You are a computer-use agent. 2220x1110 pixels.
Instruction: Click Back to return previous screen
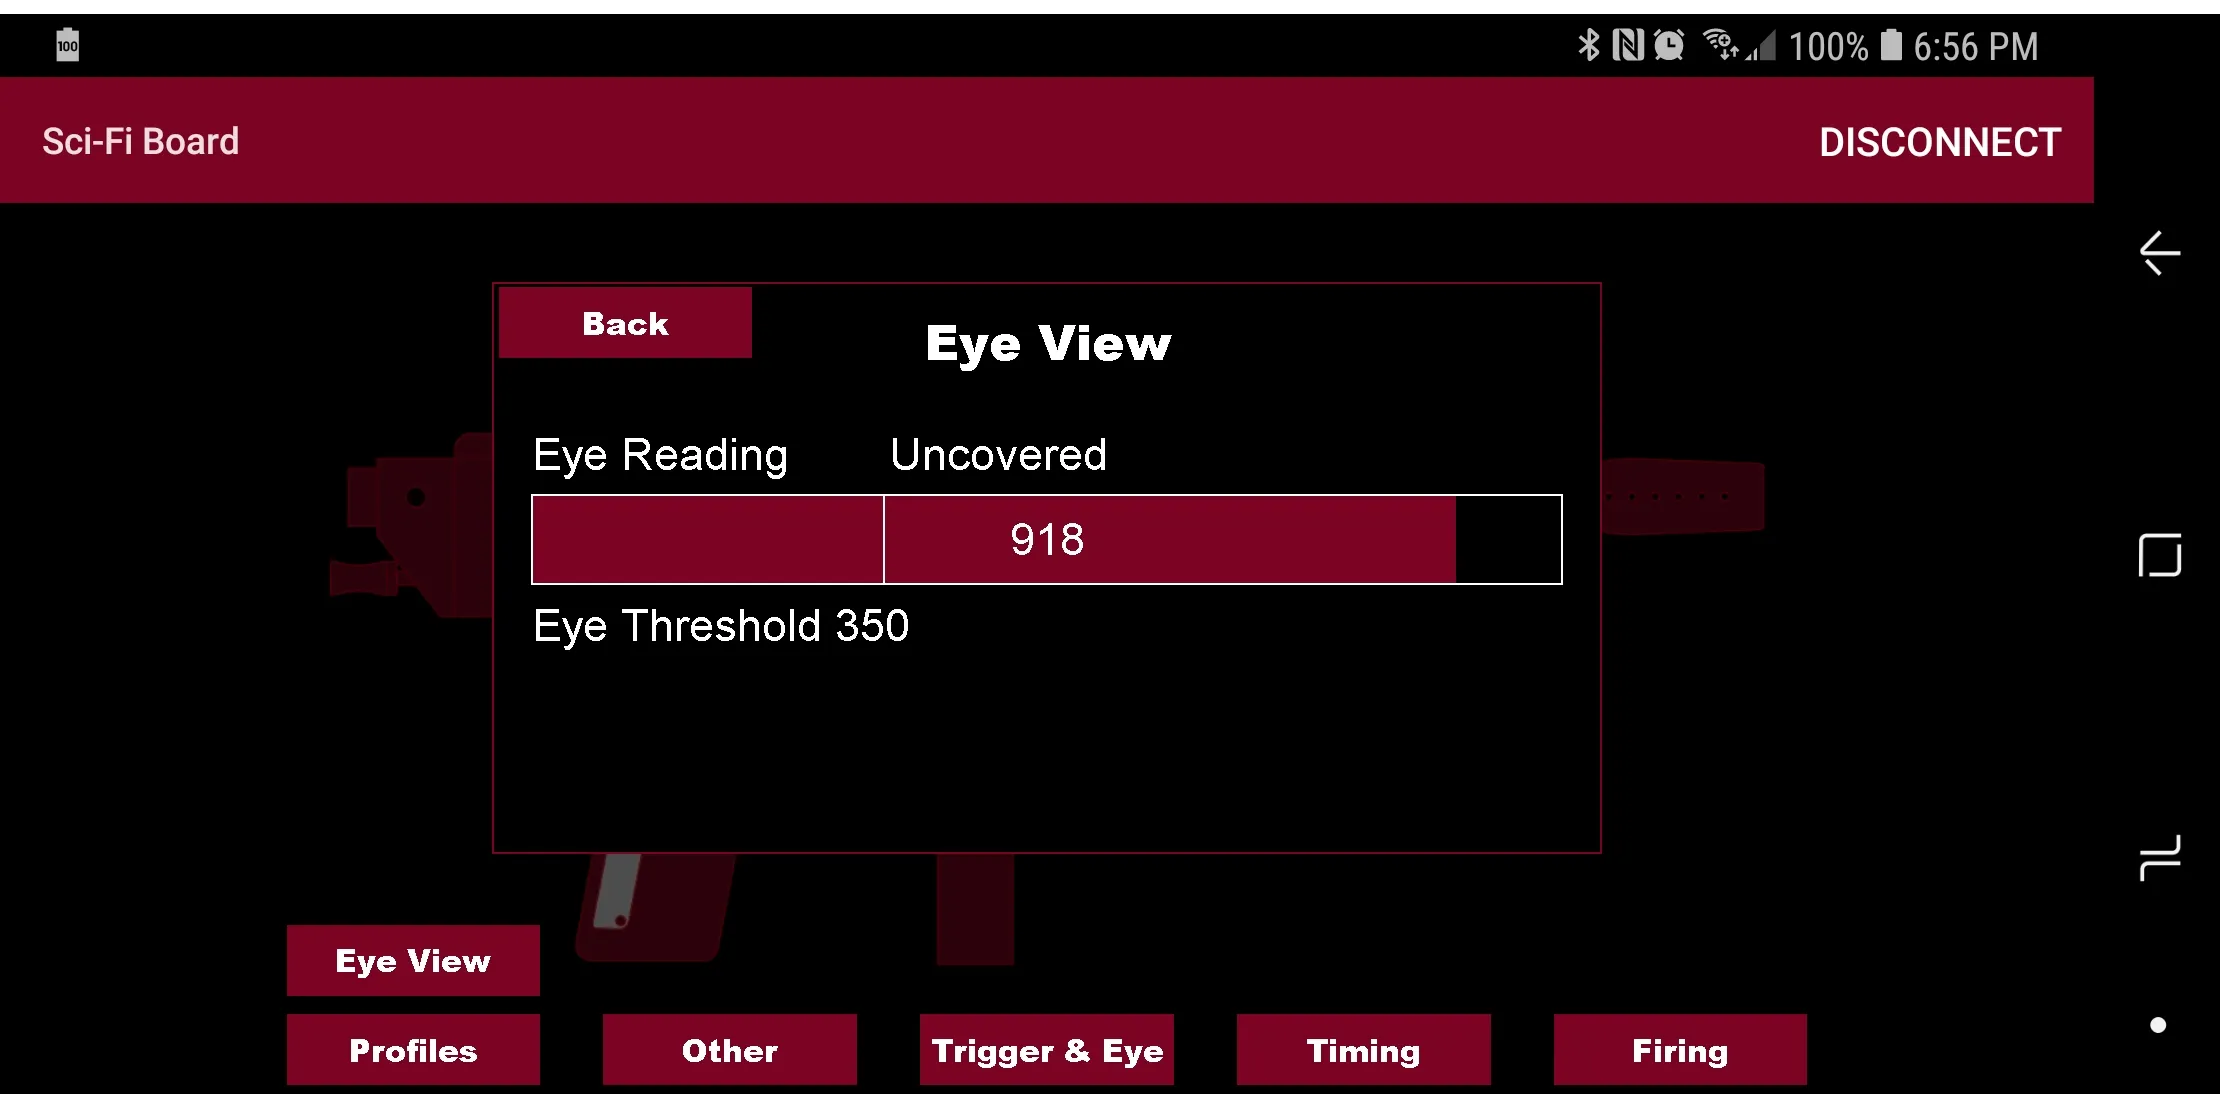[624, 324]
